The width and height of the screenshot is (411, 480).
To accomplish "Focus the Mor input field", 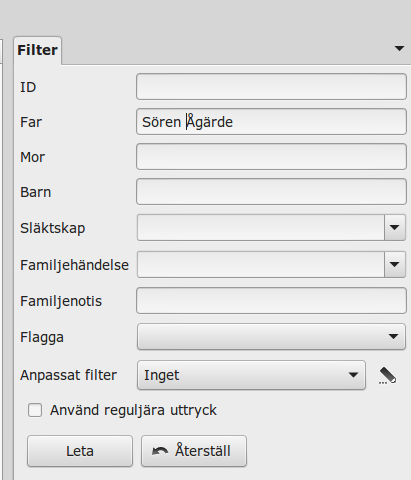I will [x=271, y=157].
